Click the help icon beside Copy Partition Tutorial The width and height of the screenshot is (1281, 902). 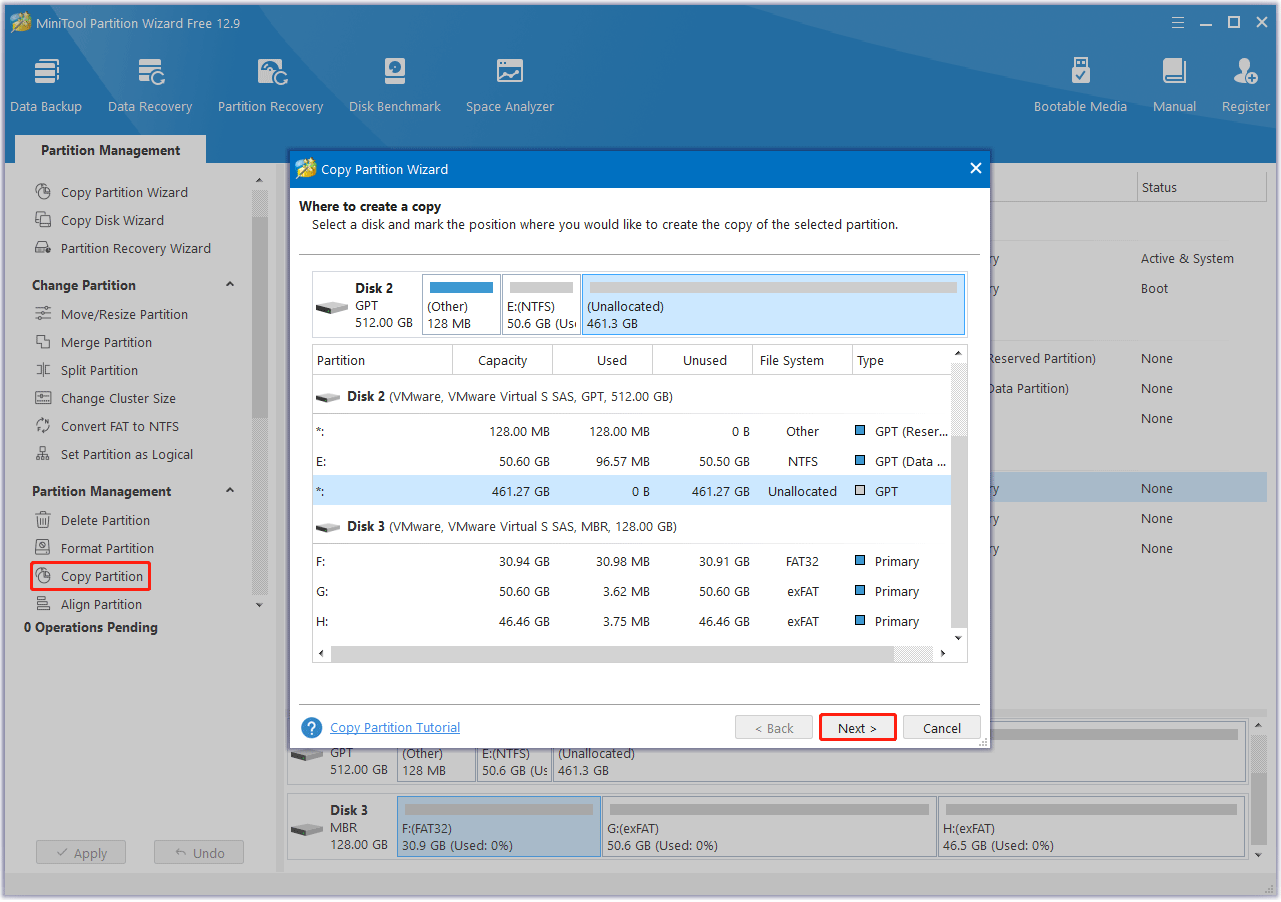coord(312,728)
